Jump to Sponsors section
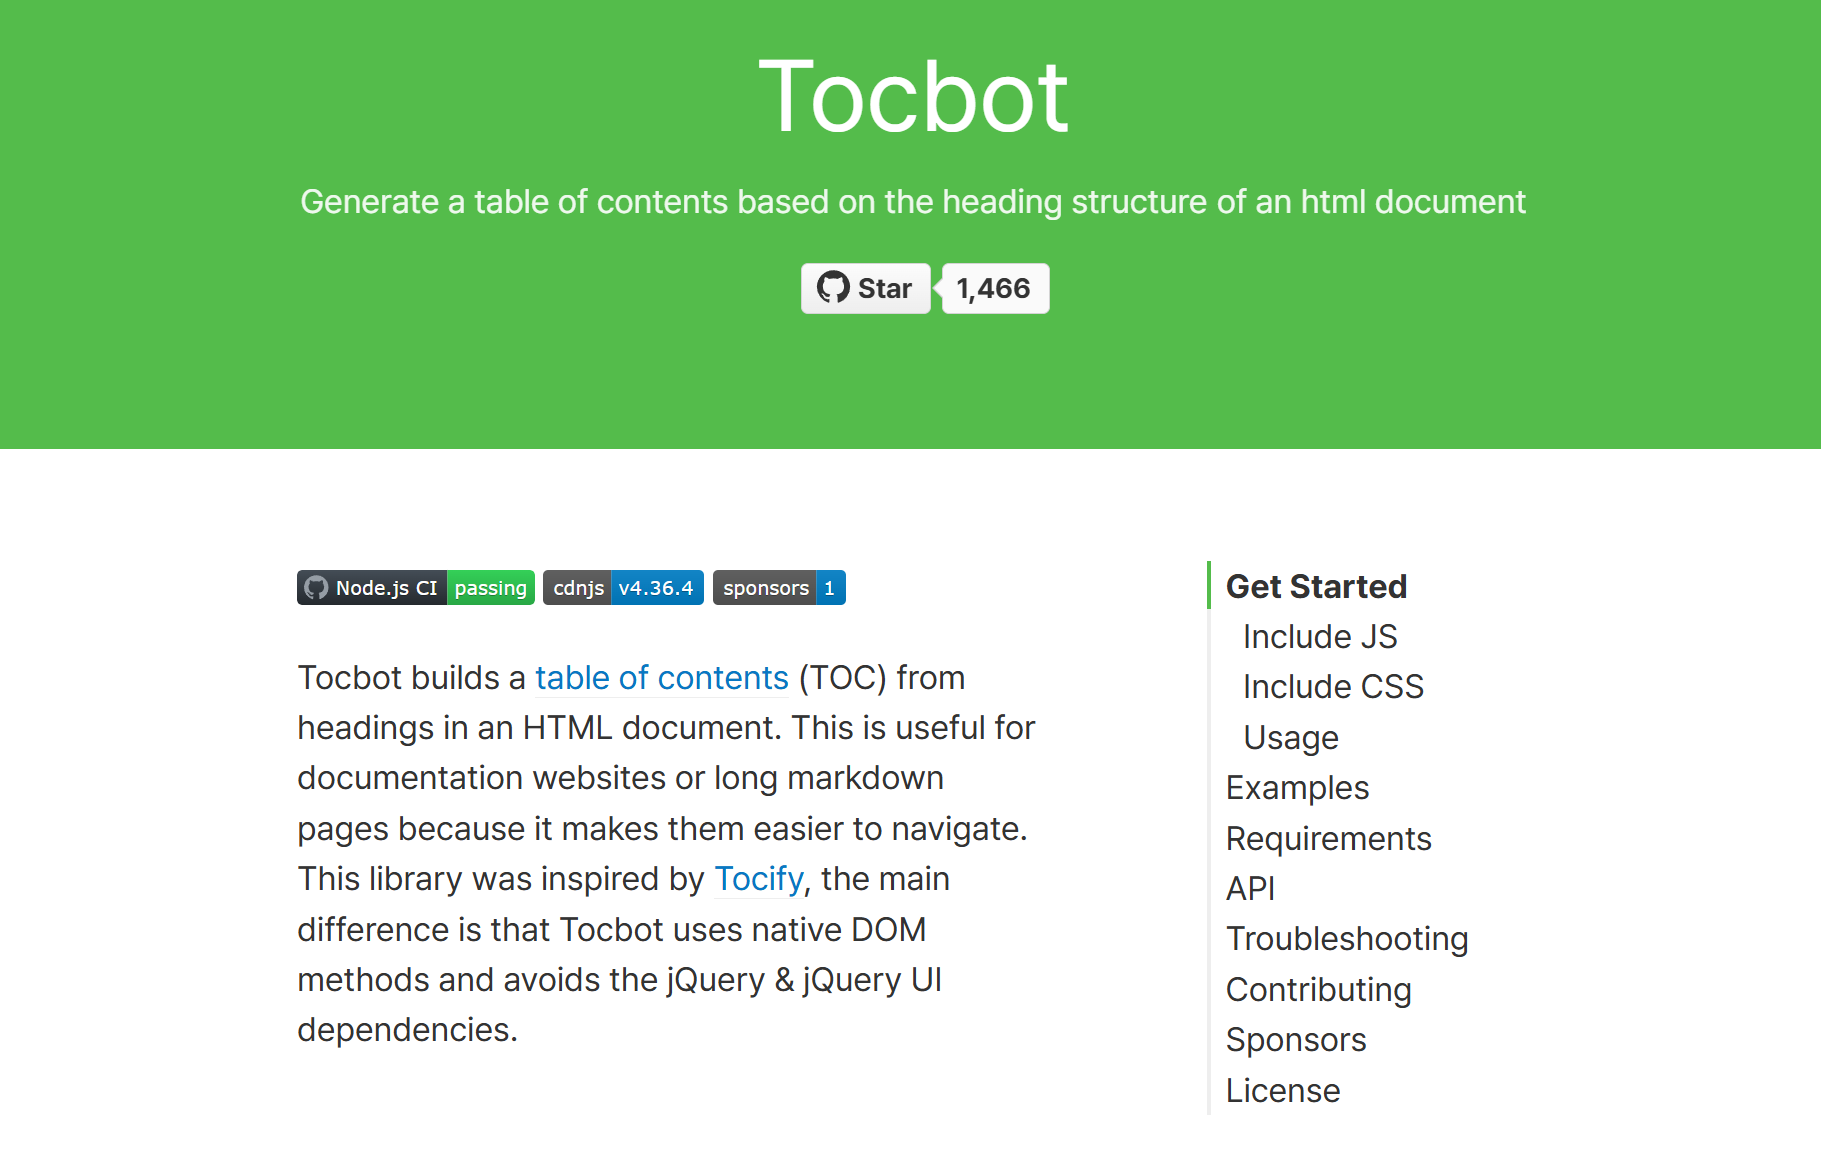This screenshot has height=1169, width=1821. click(x=1295, y=1040)
